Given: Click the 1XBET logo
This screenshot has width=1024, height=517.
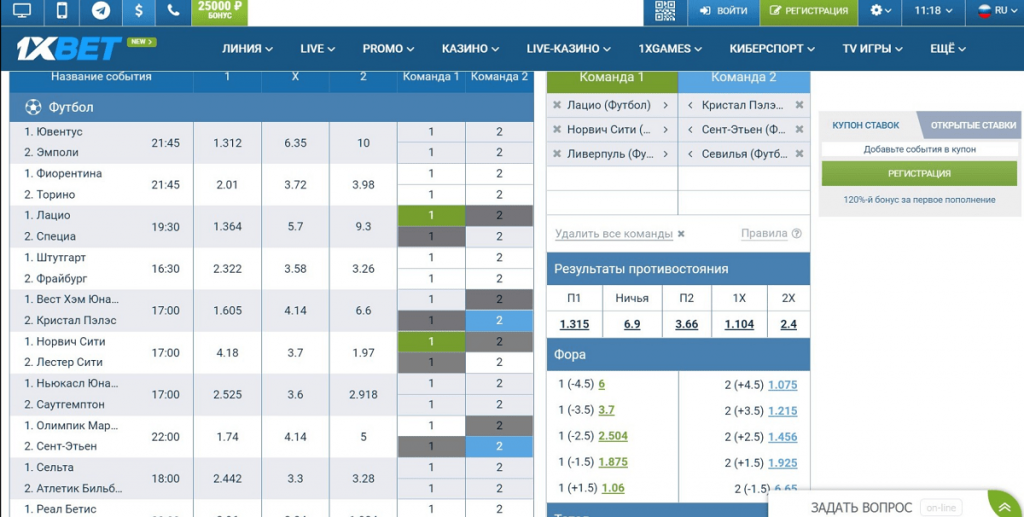Looking at the screenshot, I should coord(68,48).
